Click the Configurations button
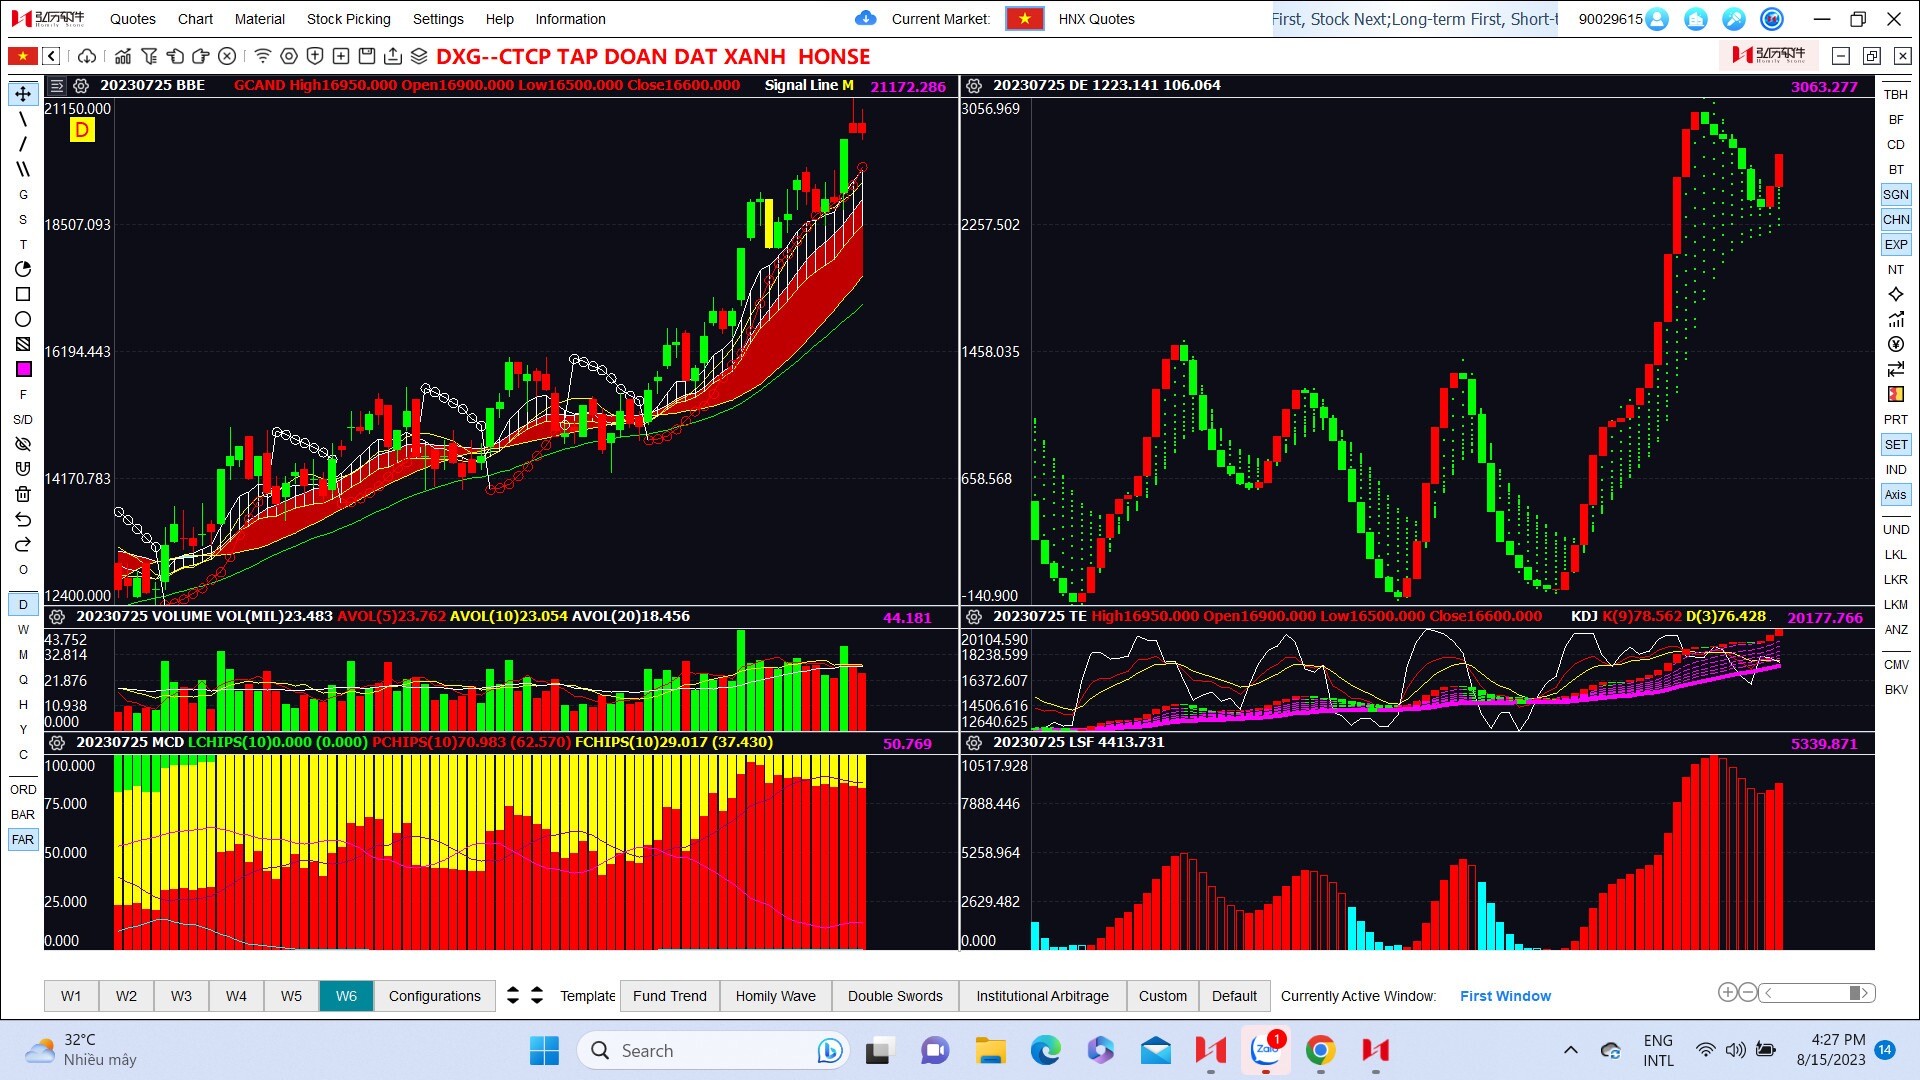Image resolution: width=1920 pixels, height=1080 pixels. (x=435, y=996)
